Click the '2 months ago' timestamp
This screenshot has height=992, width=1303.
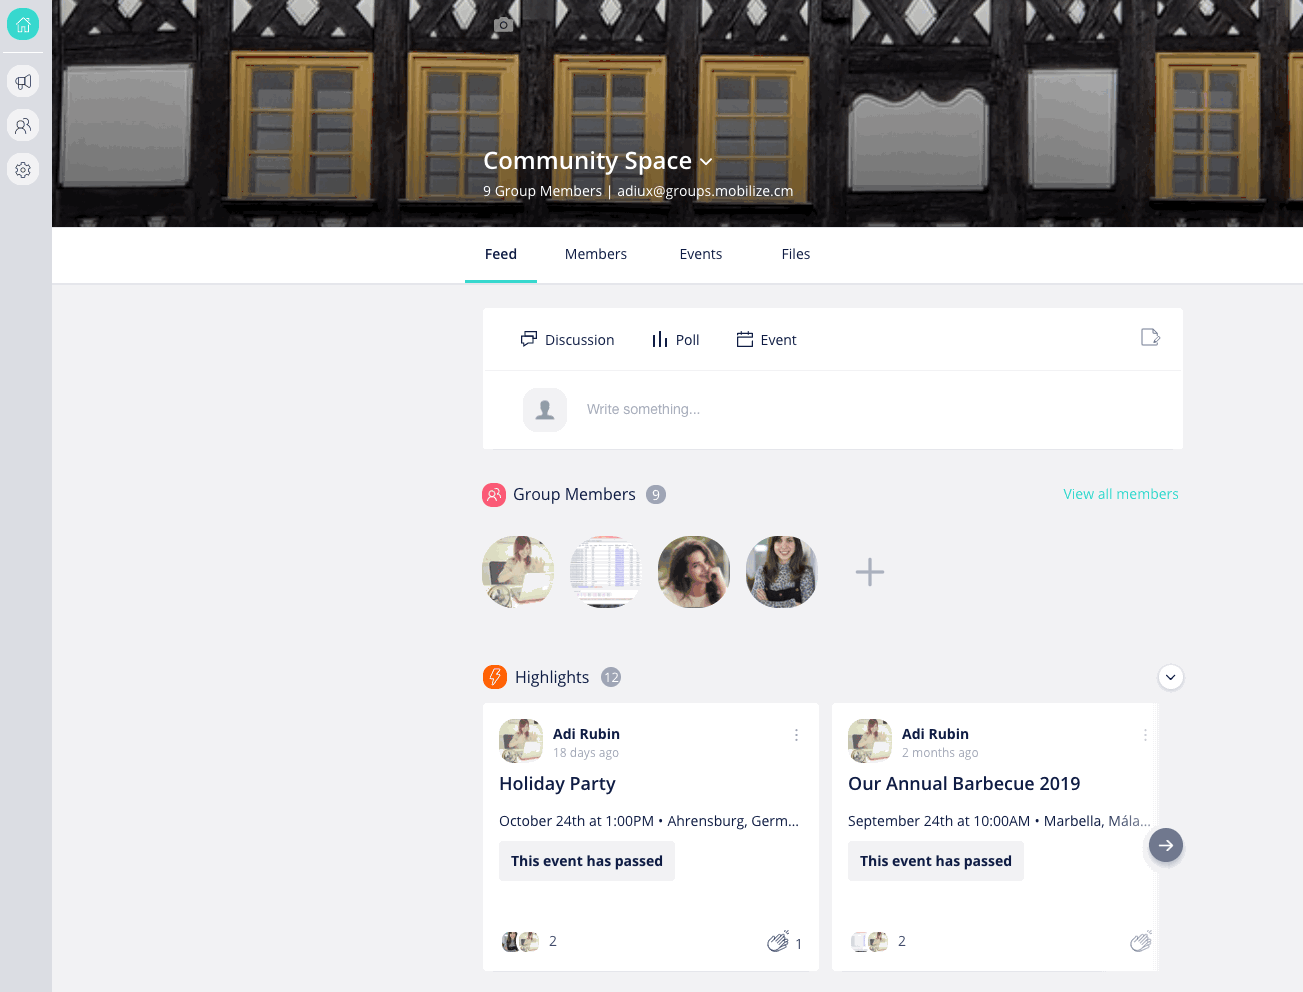click(940, 753)
